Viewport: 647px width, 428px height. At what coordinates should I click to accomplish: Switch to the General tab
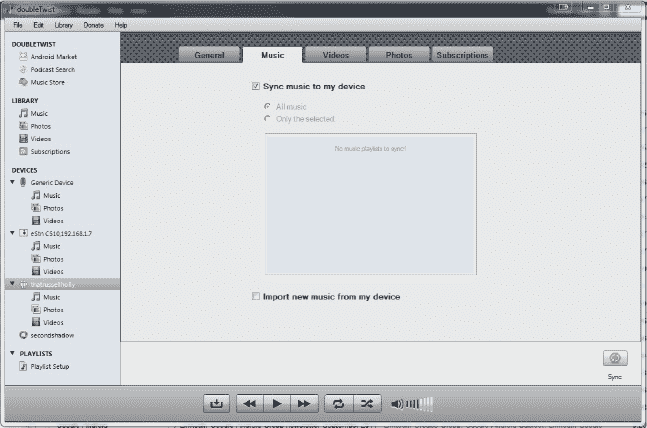pos(210,55)
